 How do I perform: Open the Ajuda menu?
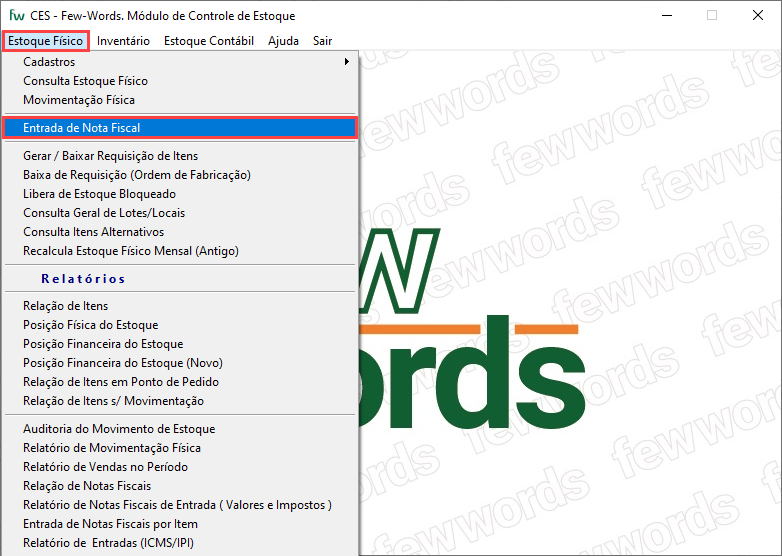click(x=283, y=41)
